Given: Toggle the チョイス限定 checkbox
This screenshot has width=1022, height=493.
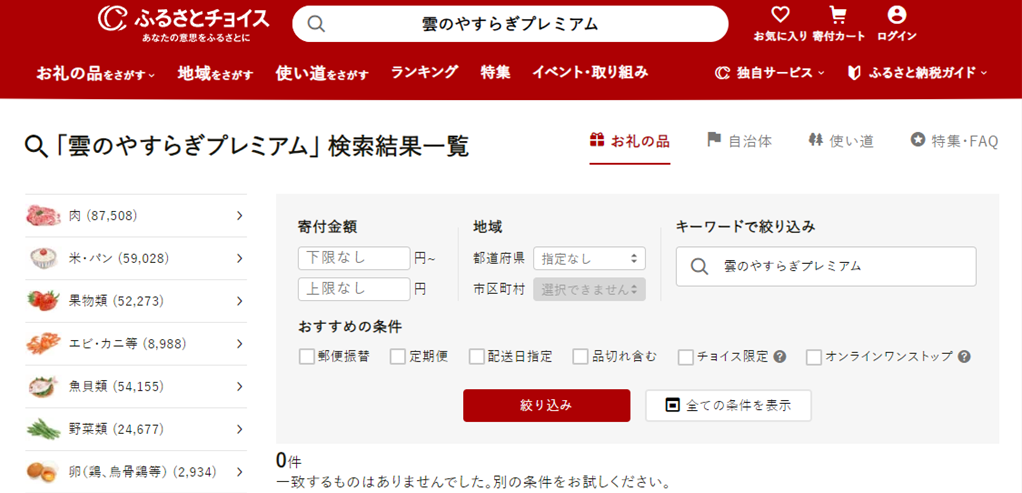Looking at the screenshot, I should coord(686,357).
